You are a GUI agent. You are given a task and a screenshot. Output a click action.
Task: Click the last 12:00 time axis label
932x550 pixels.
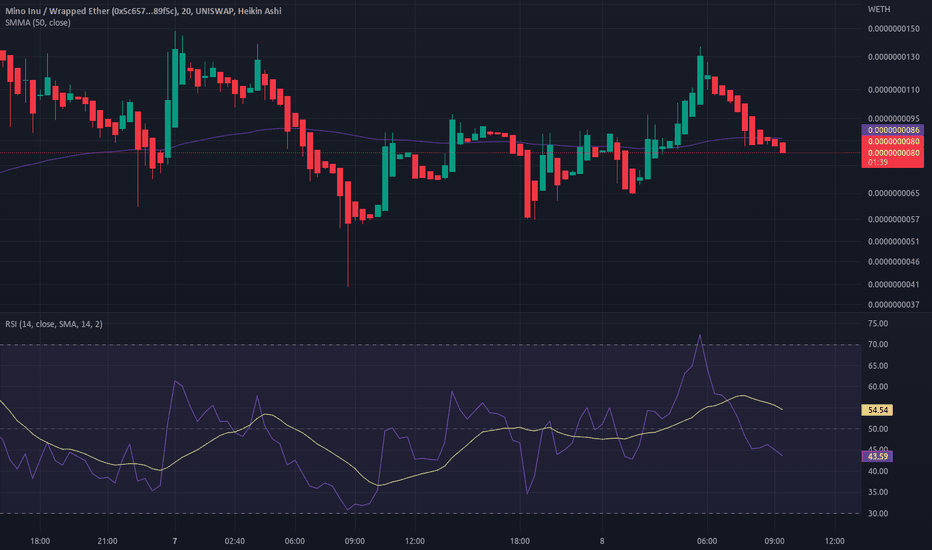(835, 541)
